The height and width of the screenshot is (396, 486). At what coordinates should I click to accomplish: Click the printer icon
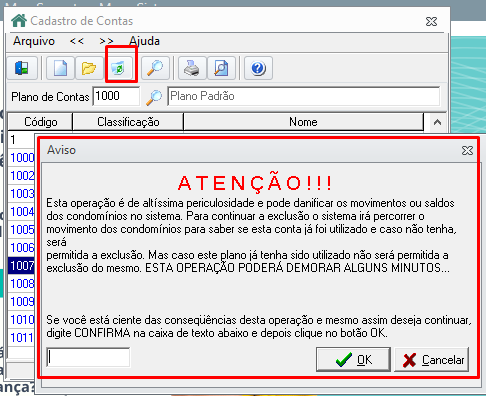click(192, 68)
